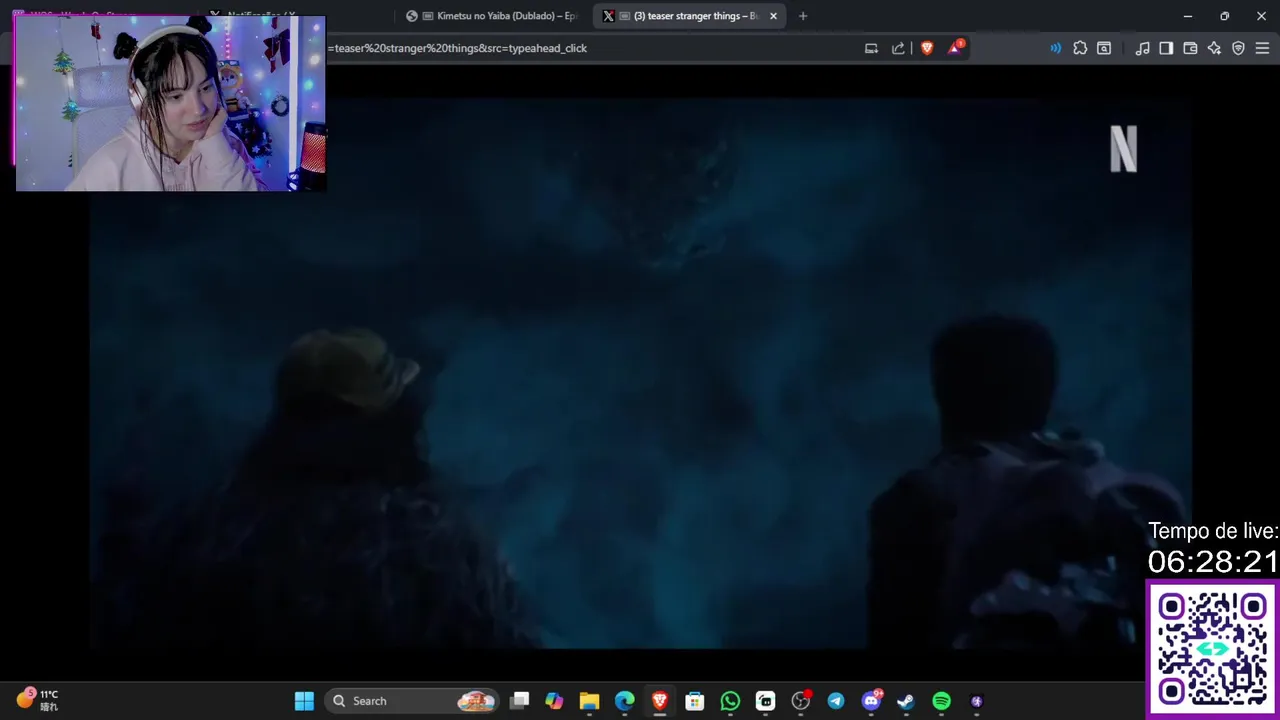
Task: Open the Brave hamburger main menu
Action: tap(1262, 48)
